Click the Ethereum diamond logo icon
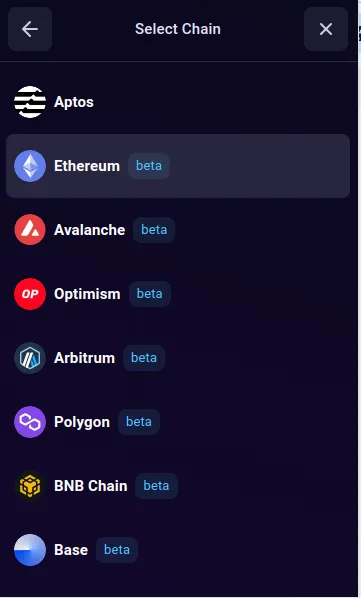The height and width of the screenshot is (598, 361). click(x=30, y=166)
